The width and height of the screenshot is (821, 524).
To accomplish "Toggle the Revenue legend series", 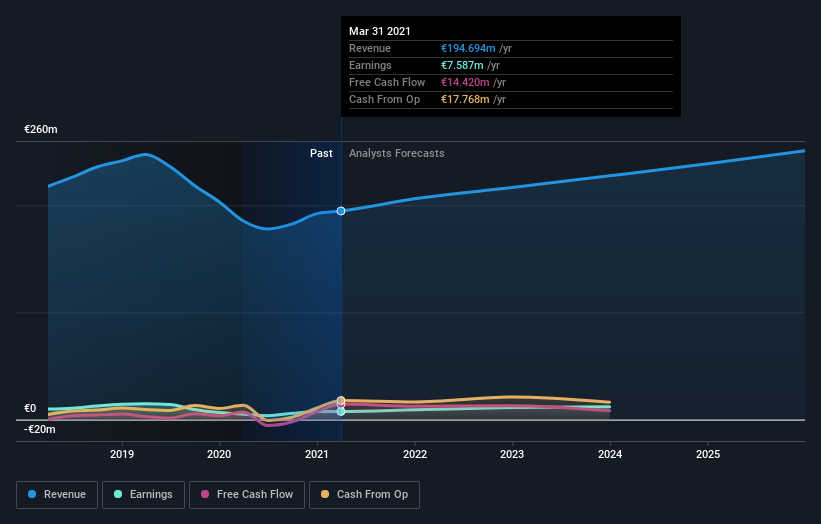I will [57, 495].
